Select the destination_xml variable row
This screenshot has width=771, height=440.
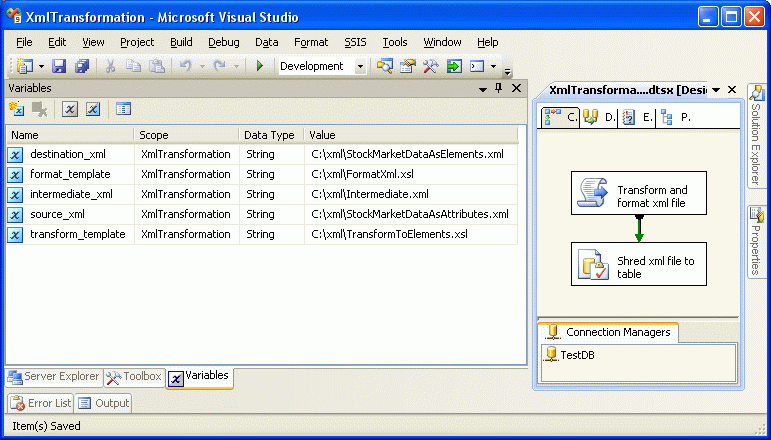coord(262,154)
